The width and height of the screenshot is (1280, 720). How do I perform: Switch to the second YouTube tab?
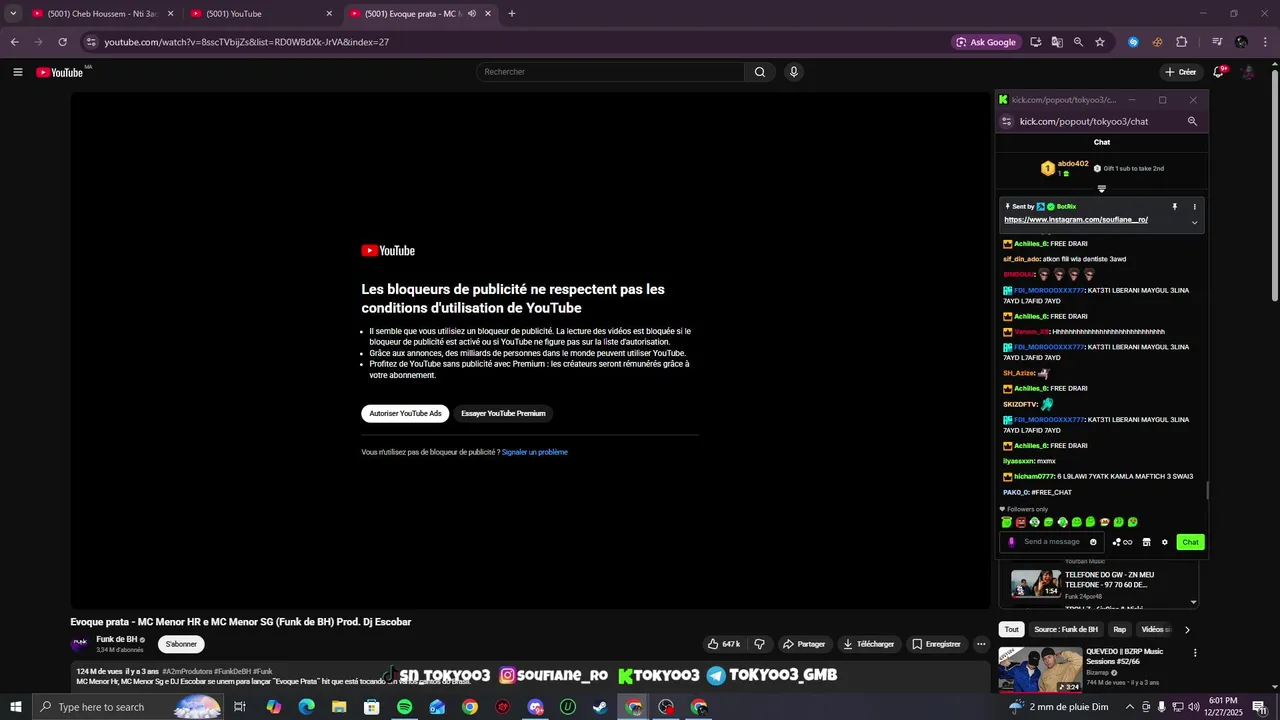[262, 14]
